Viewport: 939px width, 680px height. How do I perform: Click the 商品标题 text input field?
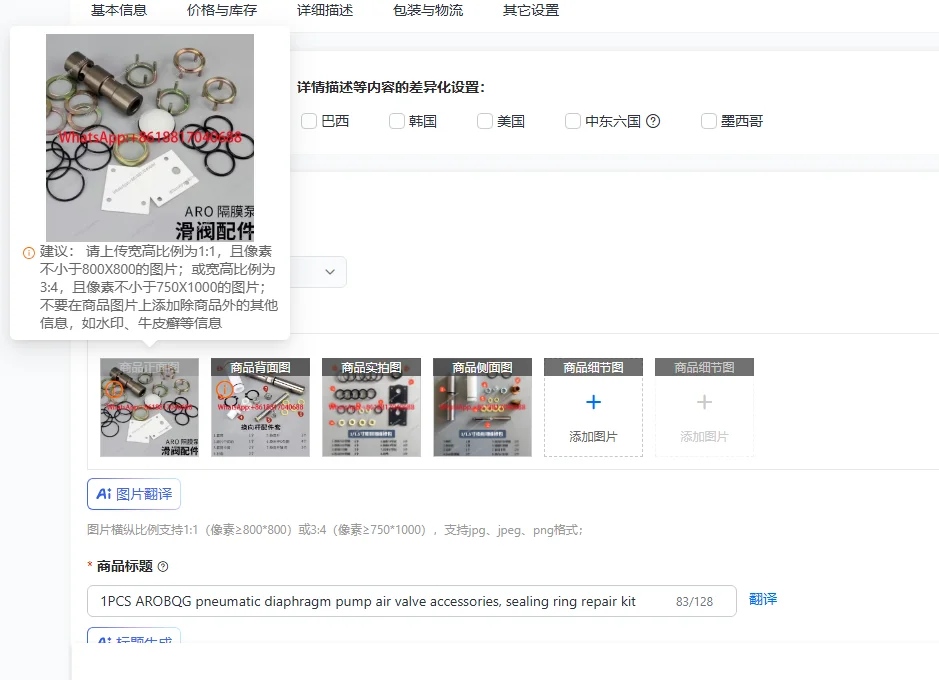(x=412, y=601)
